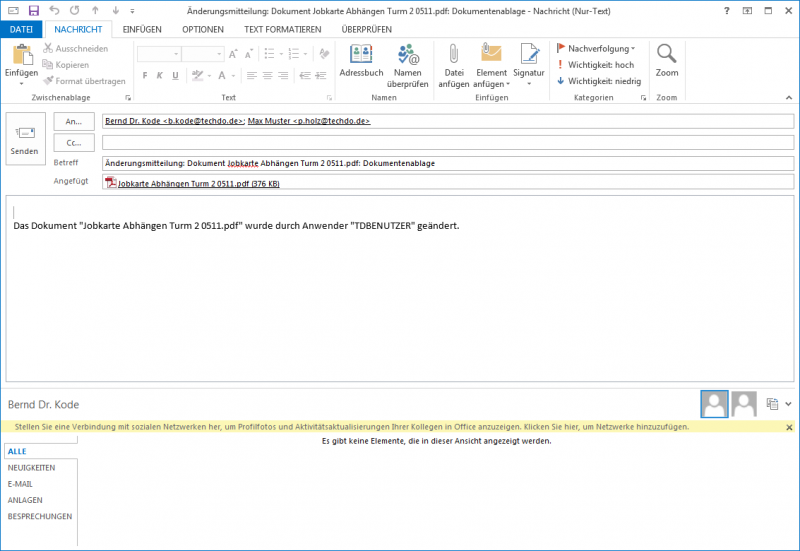The height and width of the screenshot is (551, 800).
Task: Open the DATEI tab
Action: (21, 30)
